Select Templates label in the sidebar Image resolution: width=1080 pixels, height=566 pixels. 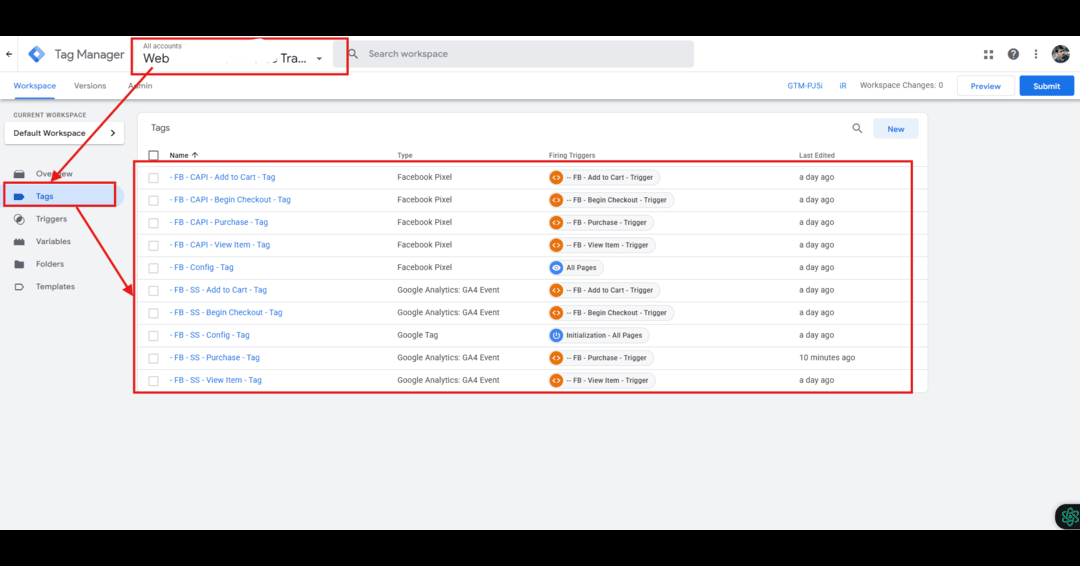click(55, 287)
